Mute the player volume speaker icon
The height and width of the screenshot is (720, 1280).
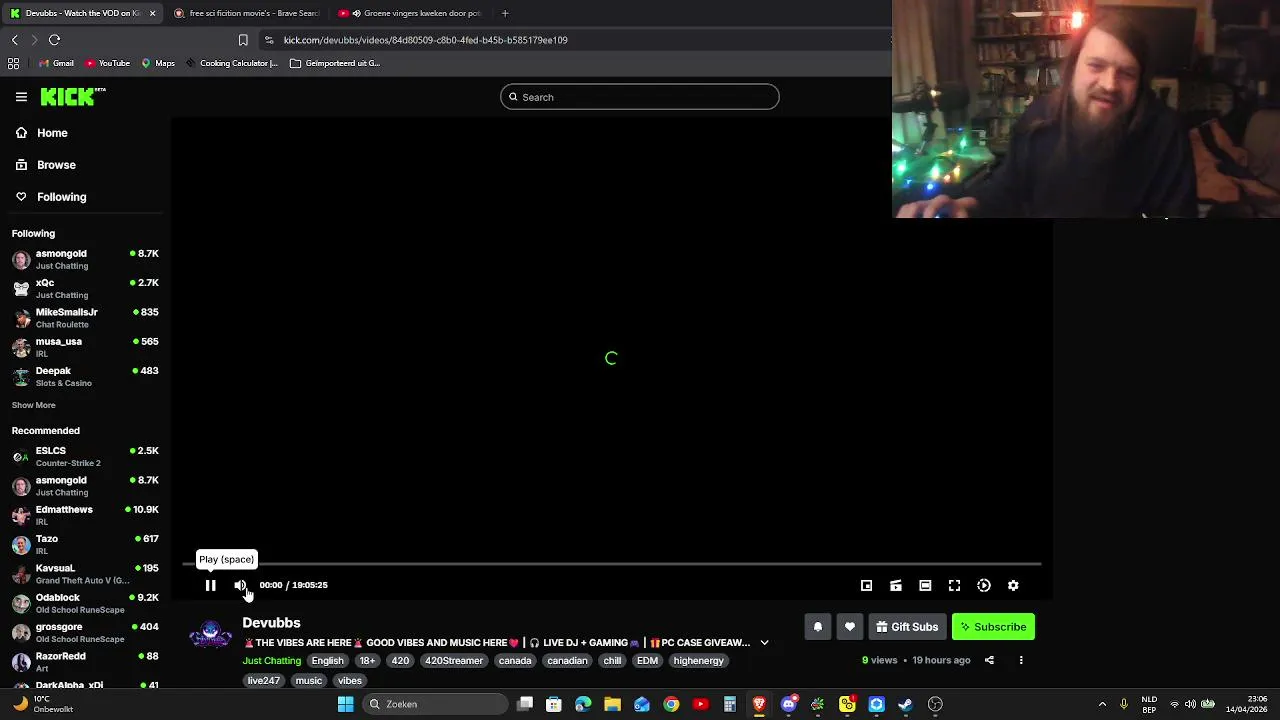click(240, 585)
